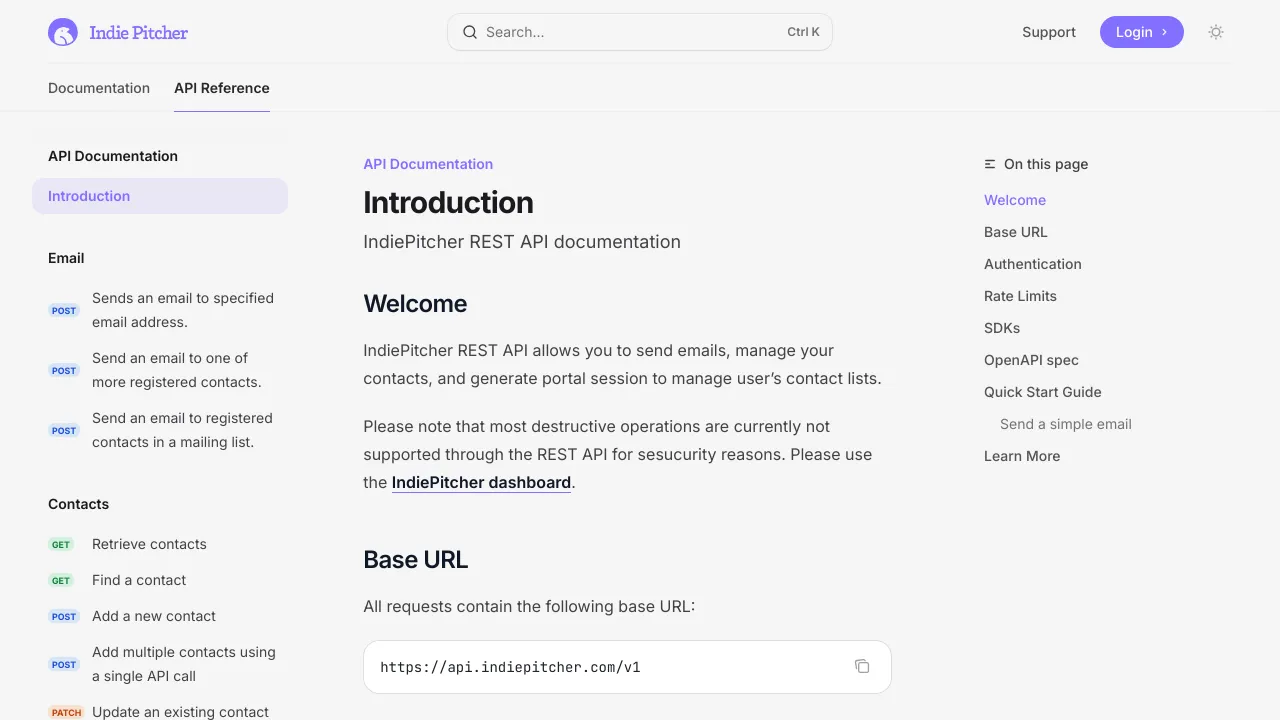Focus the Search input field
1280x720 pixels.
click(640, 32)
